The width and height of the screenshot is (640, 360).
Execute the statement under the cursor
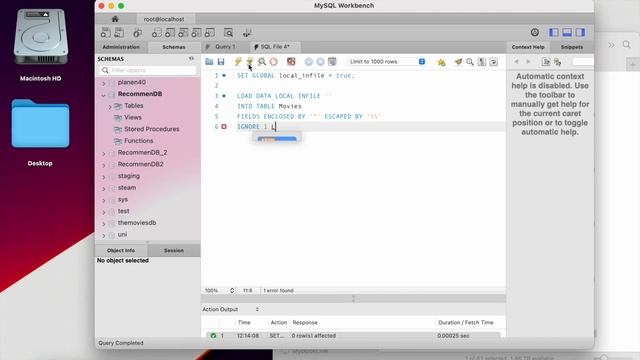coord(250,62)
